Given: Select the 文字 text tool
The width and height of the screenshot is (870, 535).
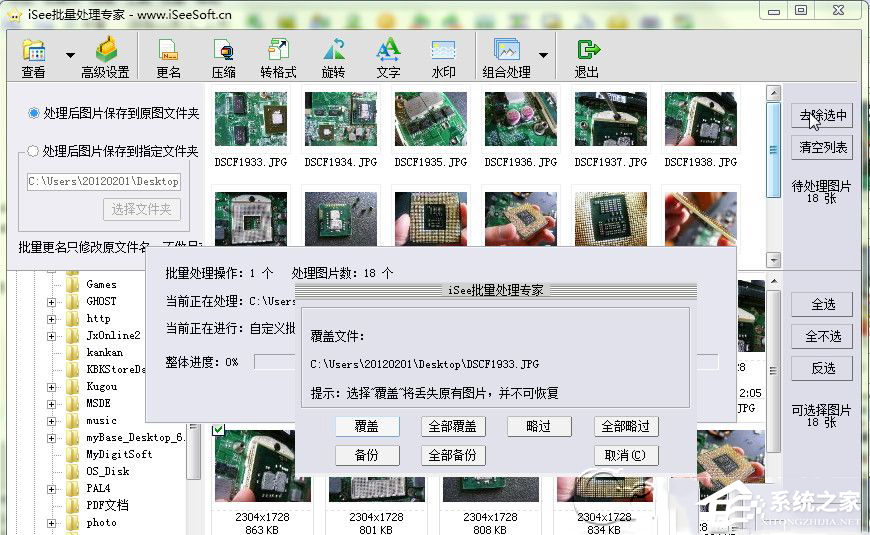Looking at the screenshot, I should [388, 59].
